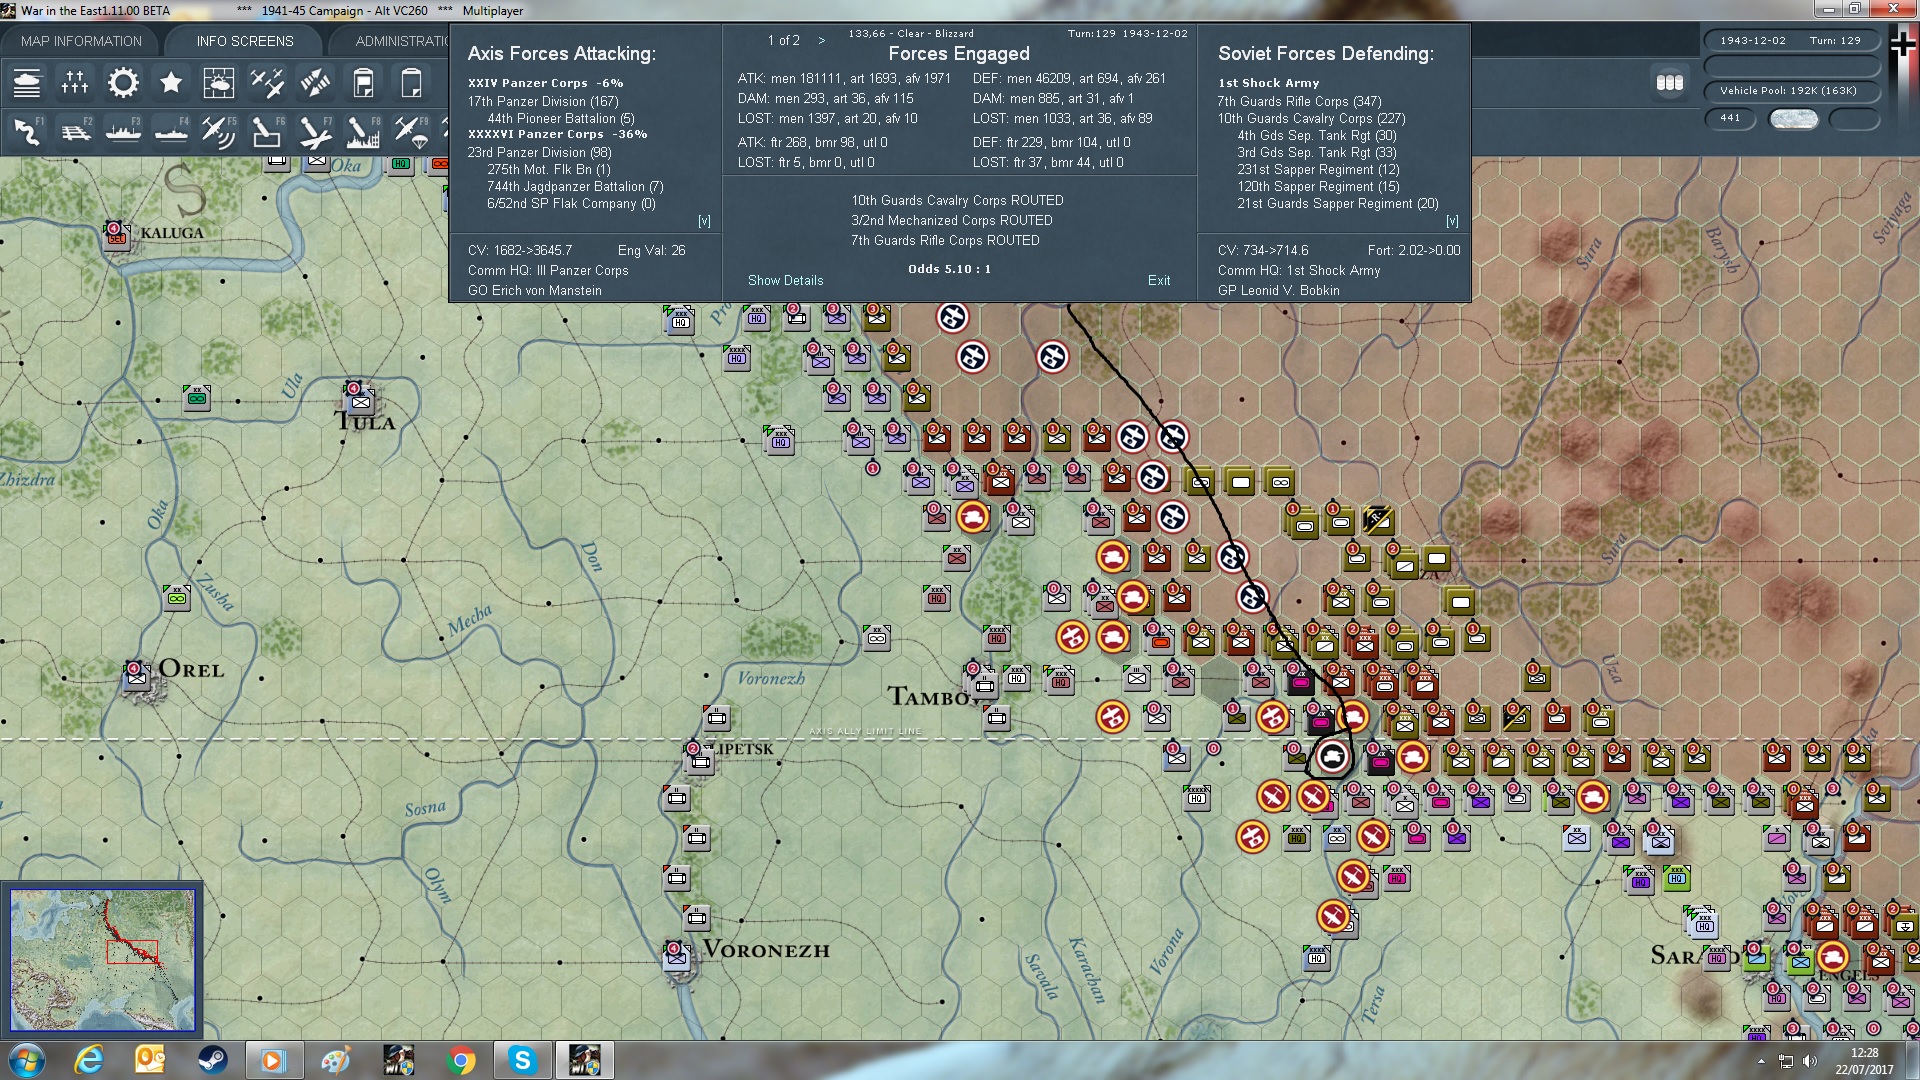Open the blank clipboard report icon
The width and height of the screenshot is (1920, 1080).
point(411,83)
